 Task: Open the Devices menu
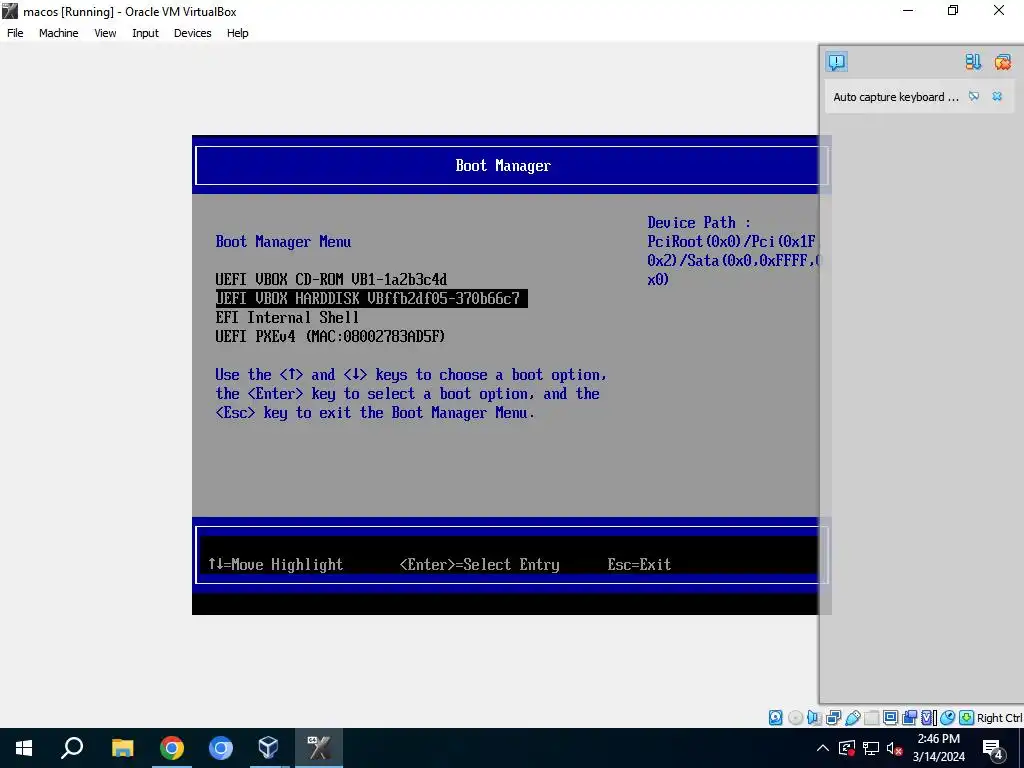(x=192, y=33)
